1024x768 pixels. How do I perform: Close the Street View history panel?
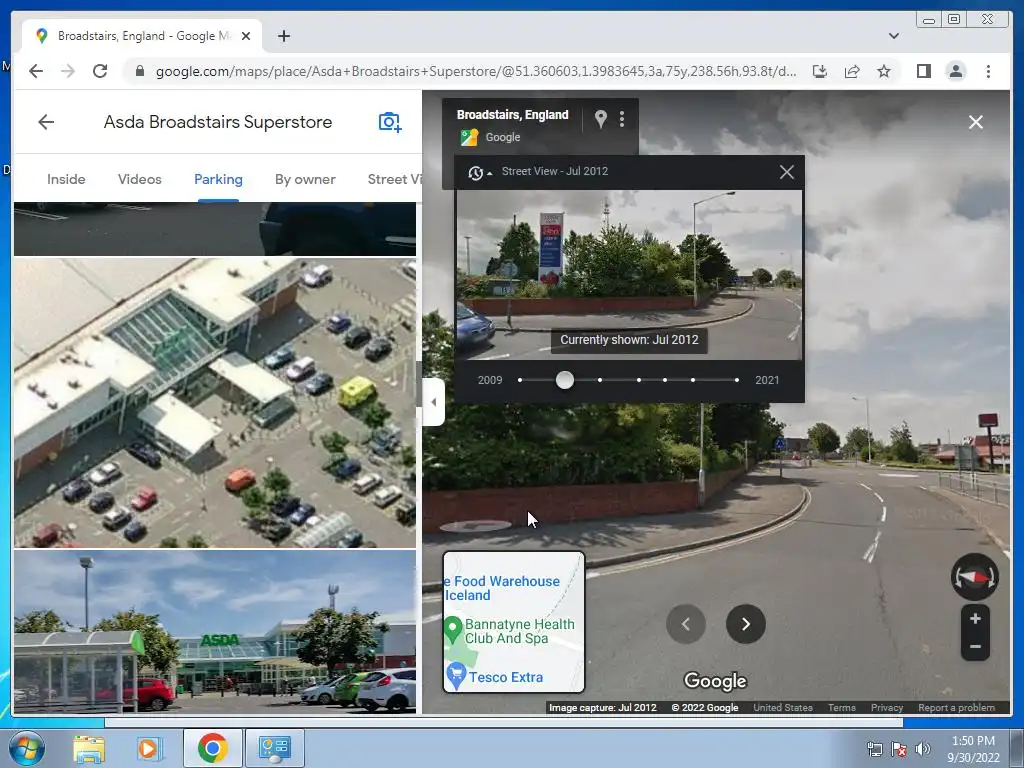pos(786,172)
